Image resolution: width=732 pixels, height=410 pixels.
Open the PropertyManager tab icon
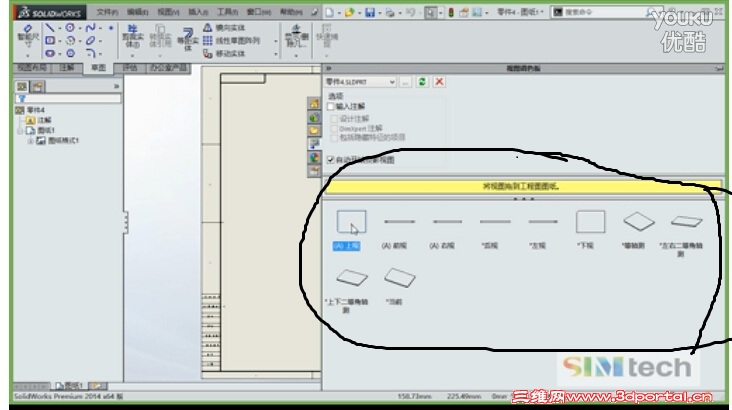click(x=37, y=86)
